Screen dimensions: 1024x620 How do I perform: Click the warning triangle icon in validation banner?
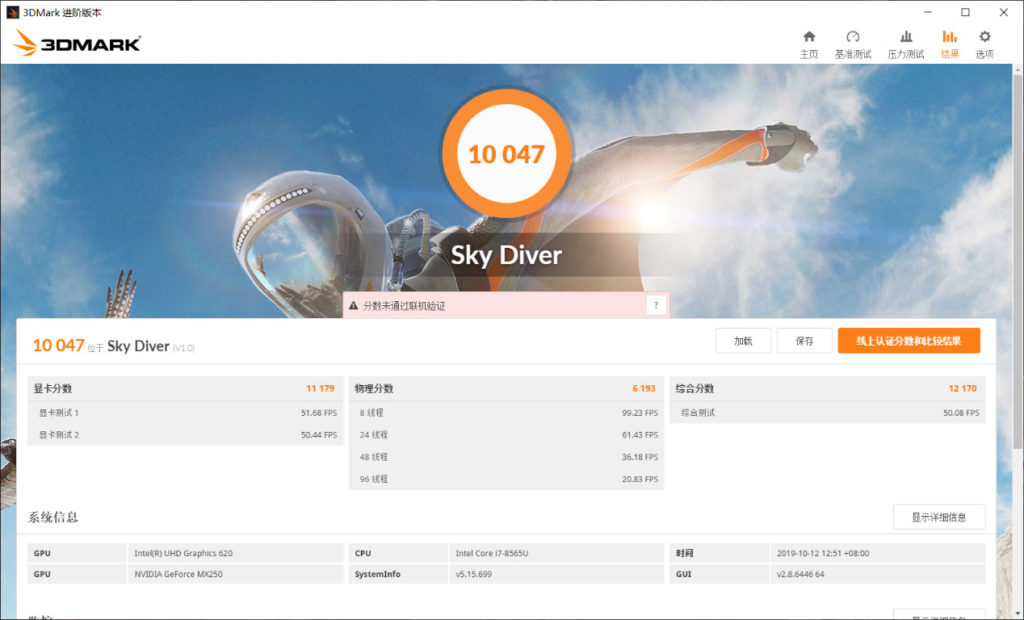353,305
